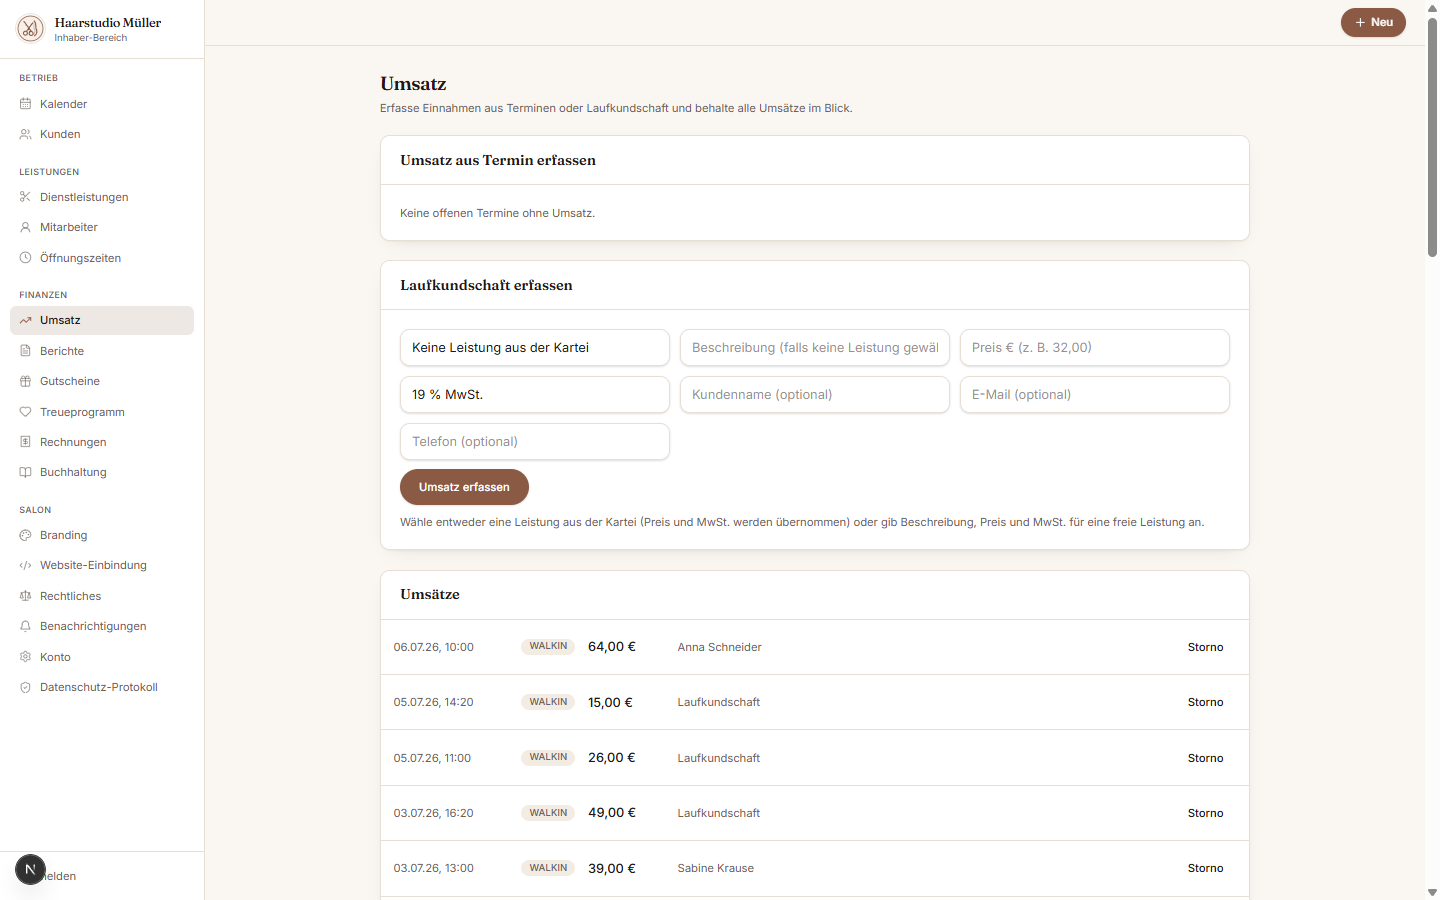Click the amount 49,00 €

tap(612, 813)
